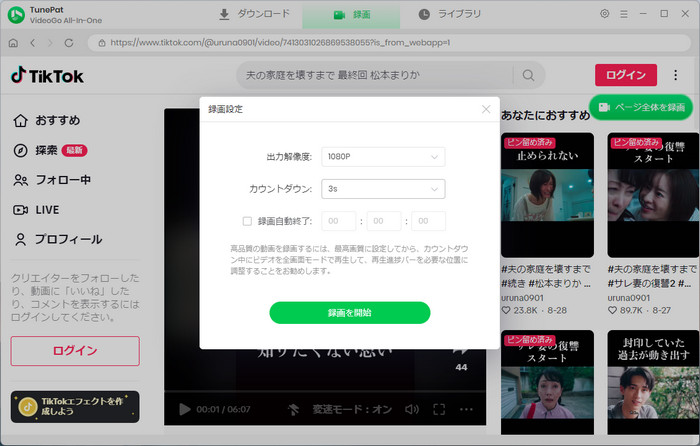Click the auto-scroll icon in player bar
Image resolution: width=700 pixels, height=446 pixels.
(293, 409)
